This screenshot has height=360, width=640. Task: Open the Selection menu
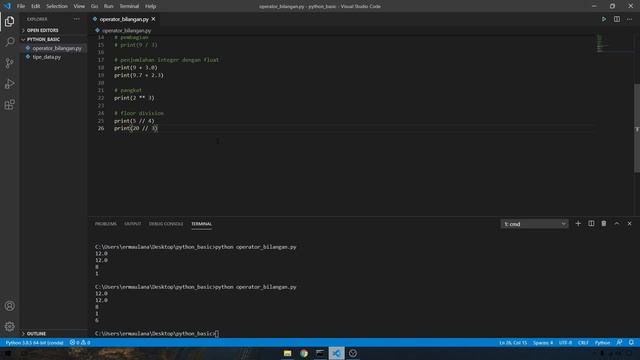point(57,6)
